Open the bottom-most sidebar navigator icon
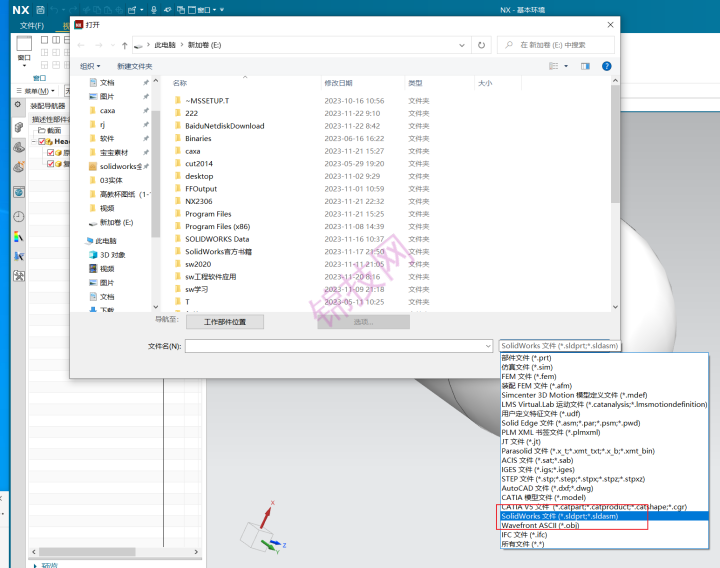Screen dimensions: 720x568 (19, 276)
